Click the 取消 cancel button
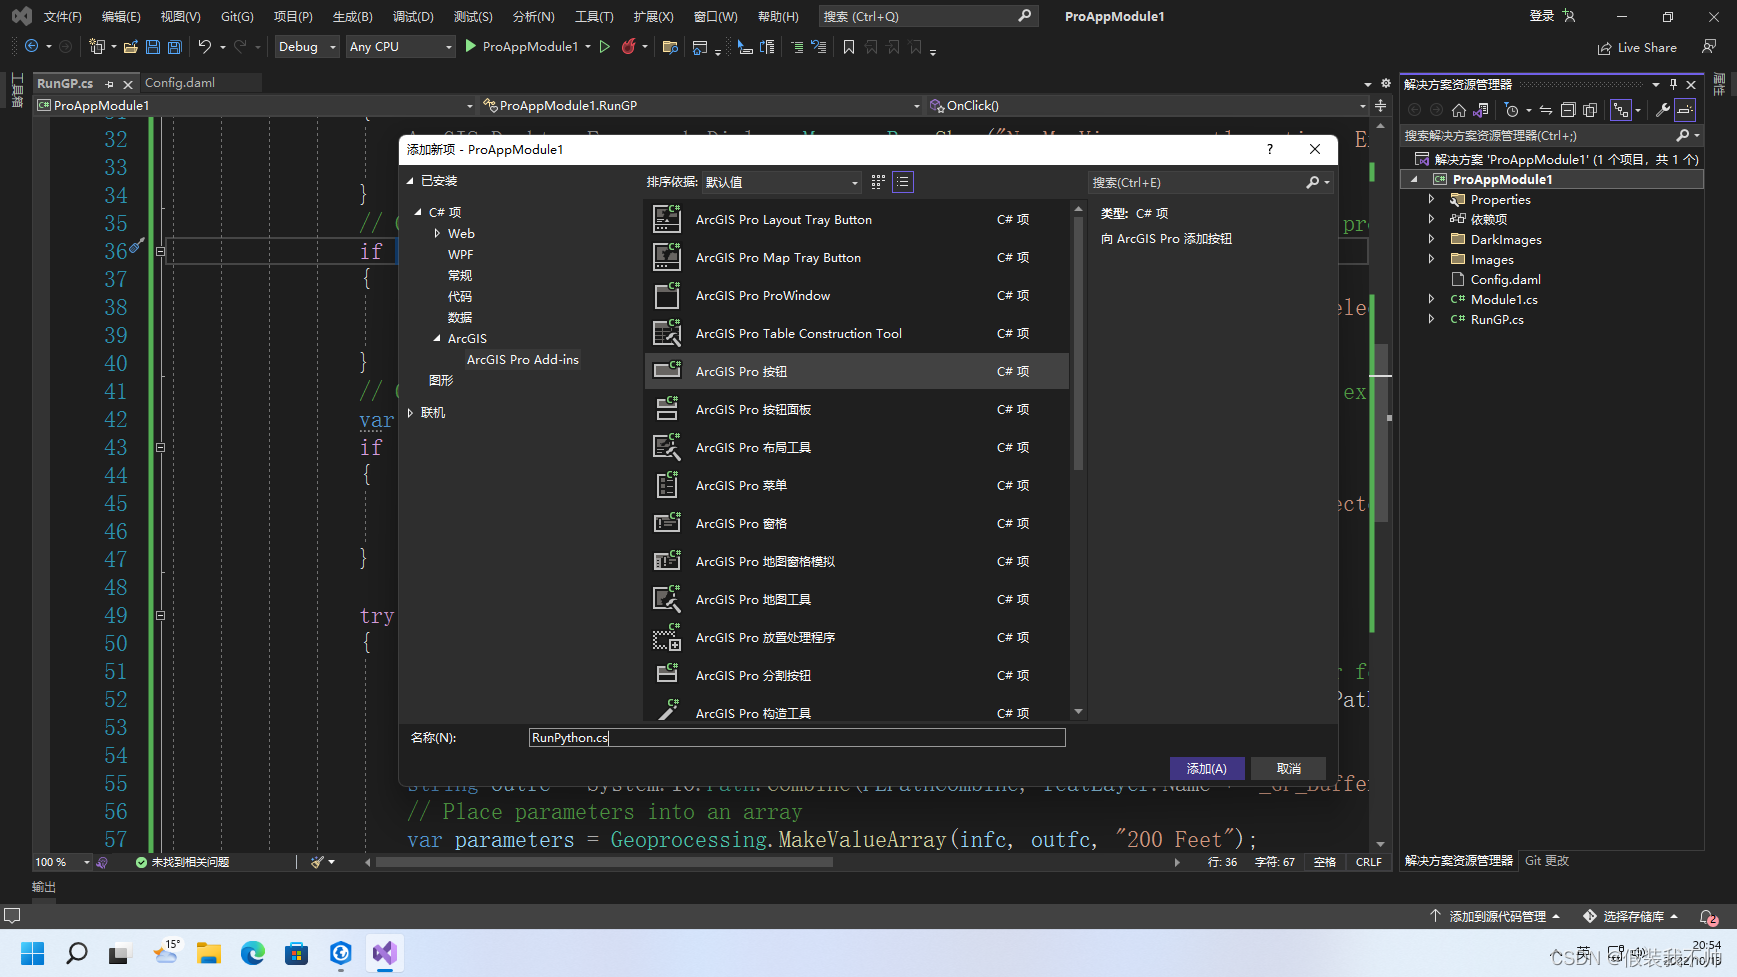The height and width of the screenshot is (977, 1737). pos(1289,768)
